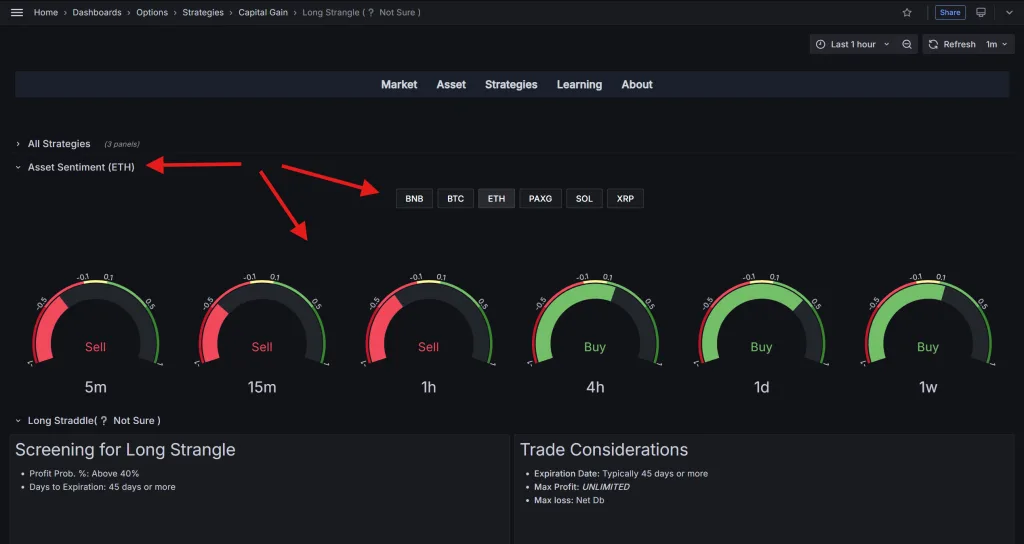The image size is (1024, 544).
Task: Click the 1d timeframe label
Action: point(761,387)
